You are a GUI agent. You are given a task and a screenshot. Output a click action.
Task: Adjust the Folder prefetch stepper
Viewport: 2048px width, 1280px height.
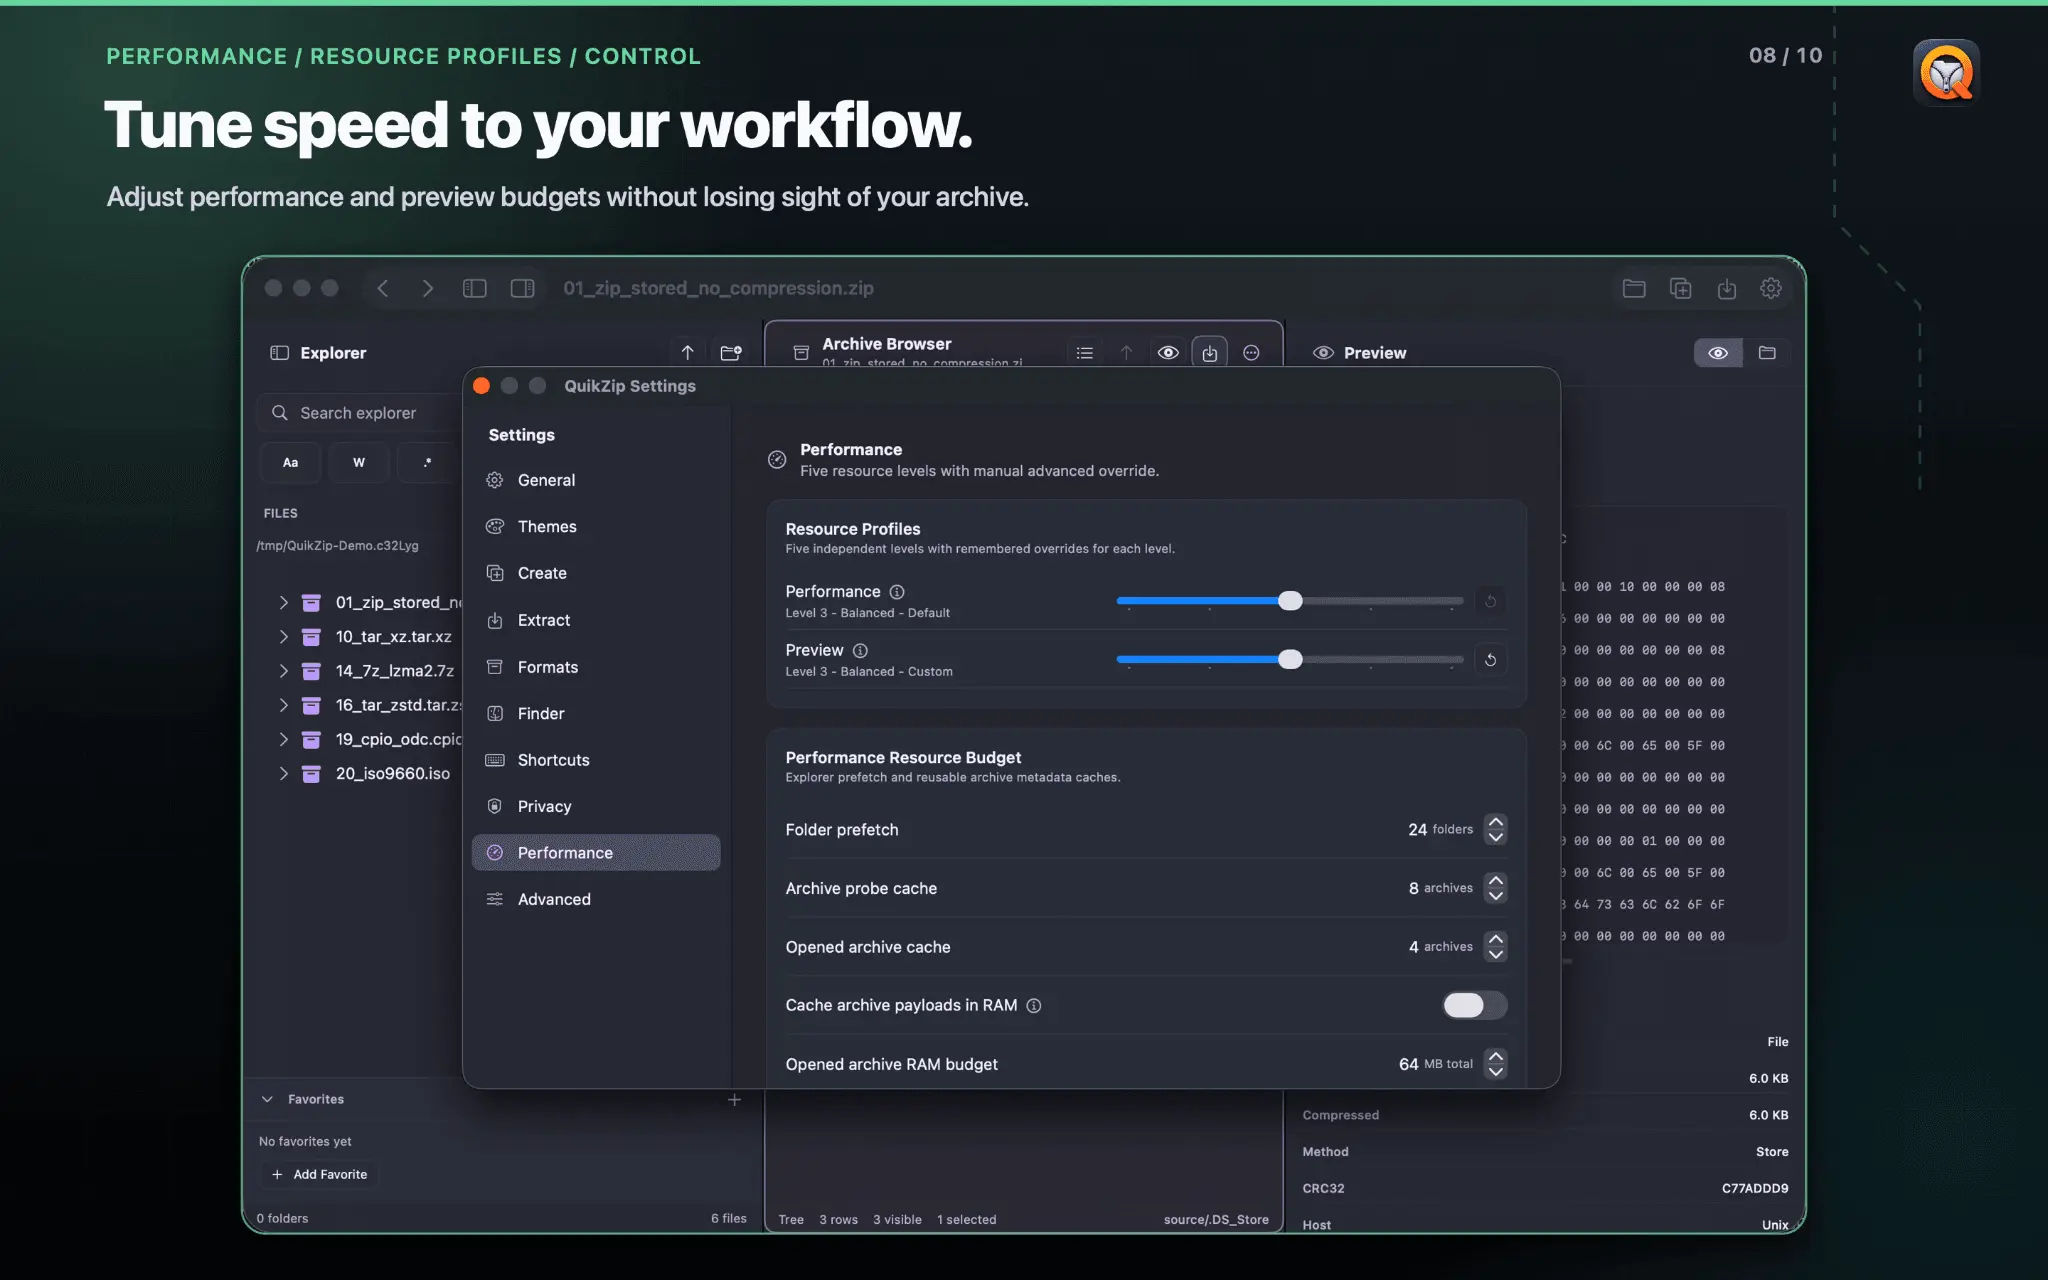coord(1495,829)
